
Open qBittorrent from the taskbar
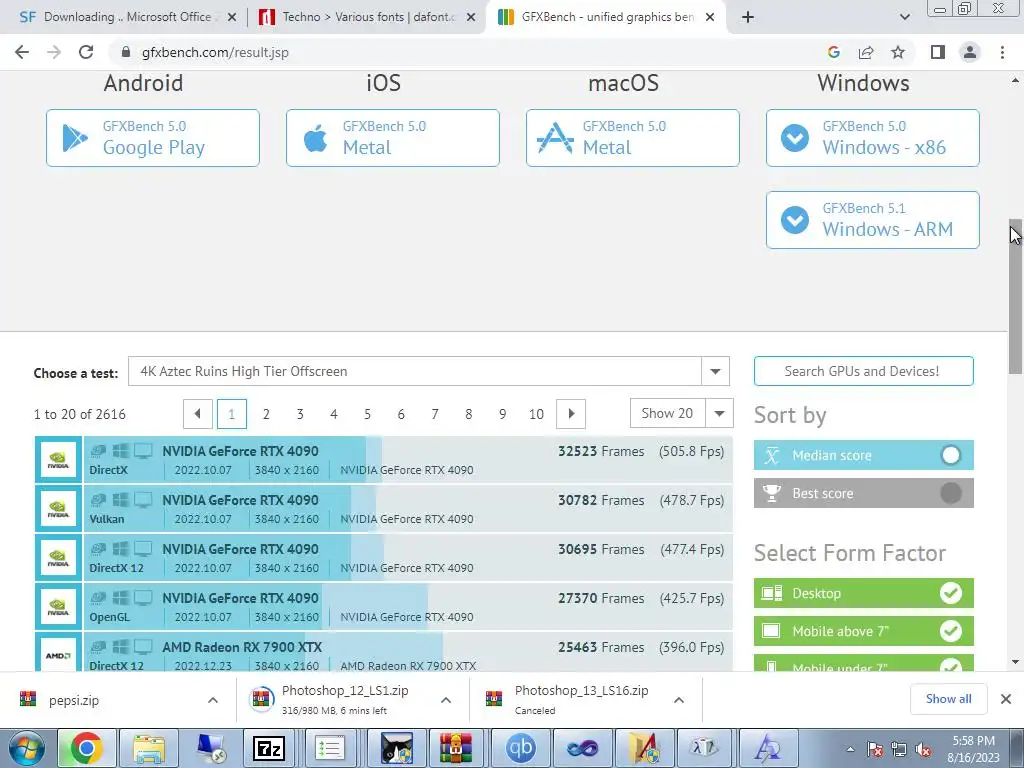520,748
